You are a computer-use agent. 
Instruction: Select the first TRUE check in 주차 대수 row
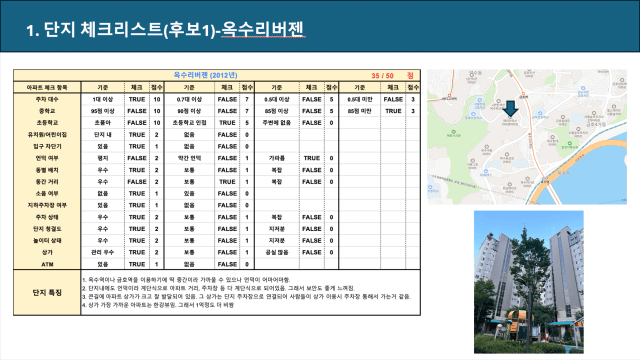(x=137, y=99)
